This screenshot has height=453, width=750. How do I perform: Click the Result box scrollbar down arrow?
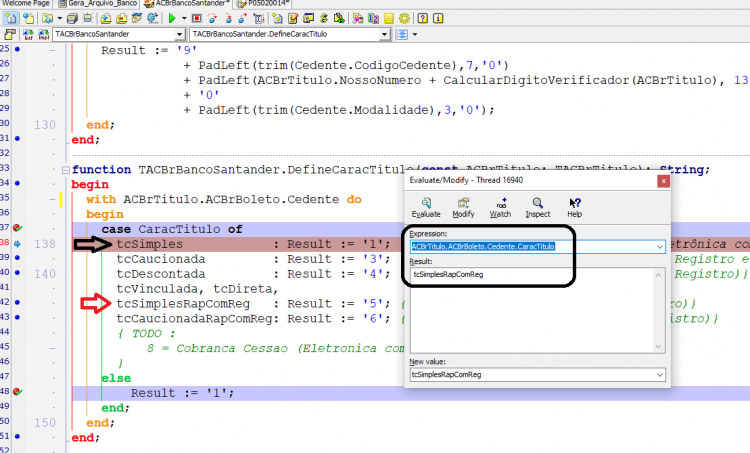coord(659,347)
